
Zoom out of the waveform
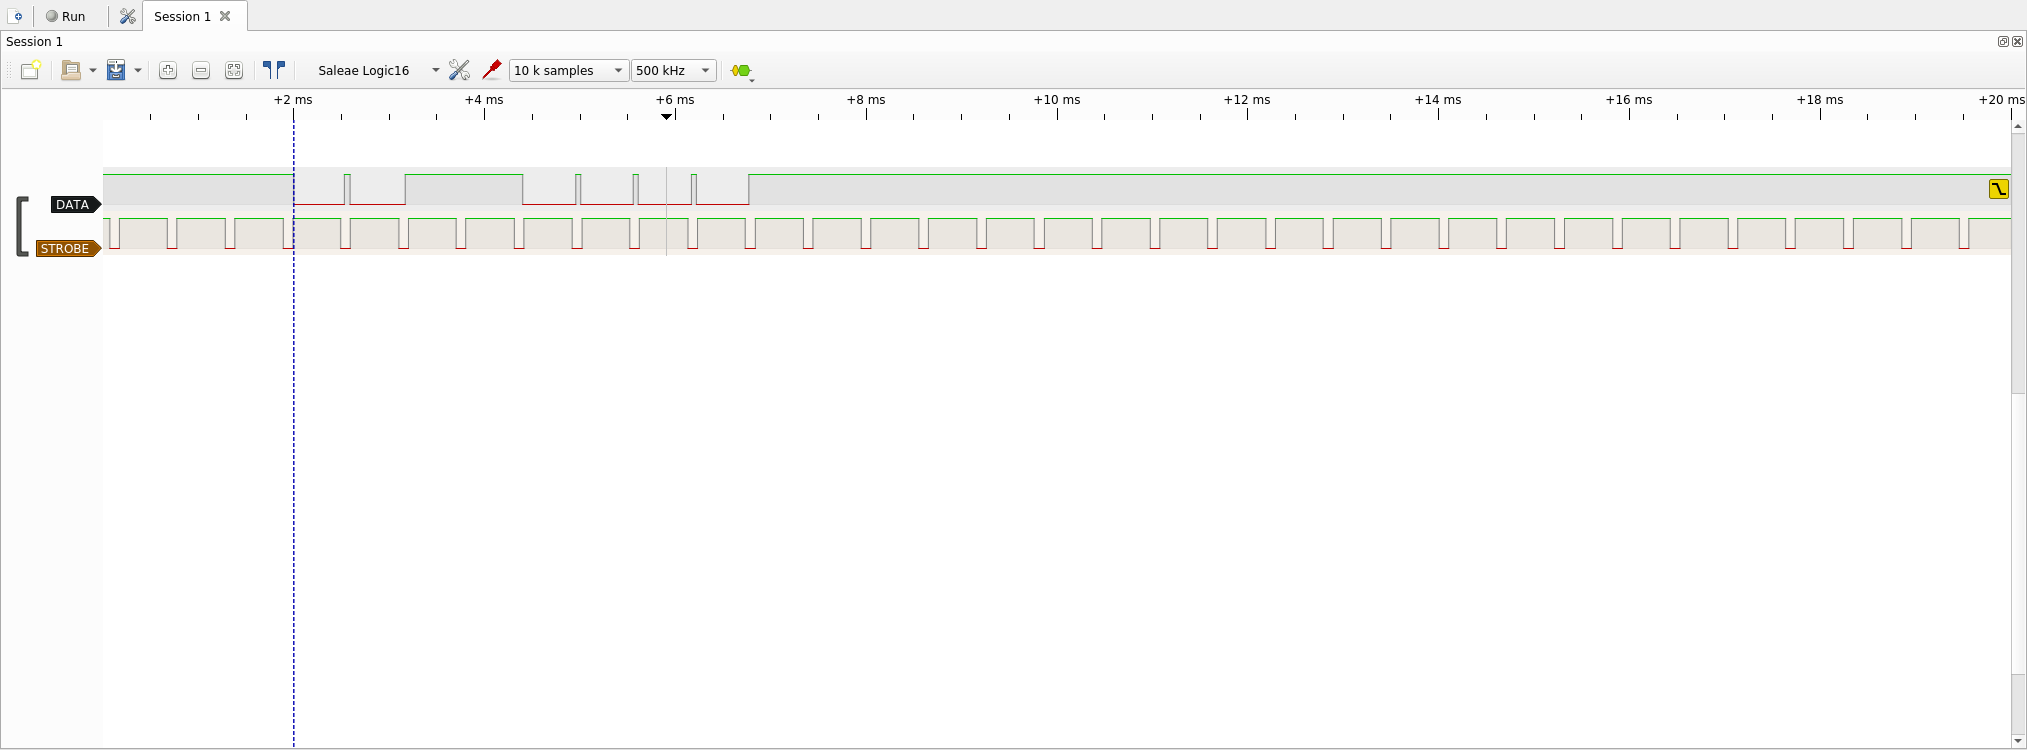201,70
